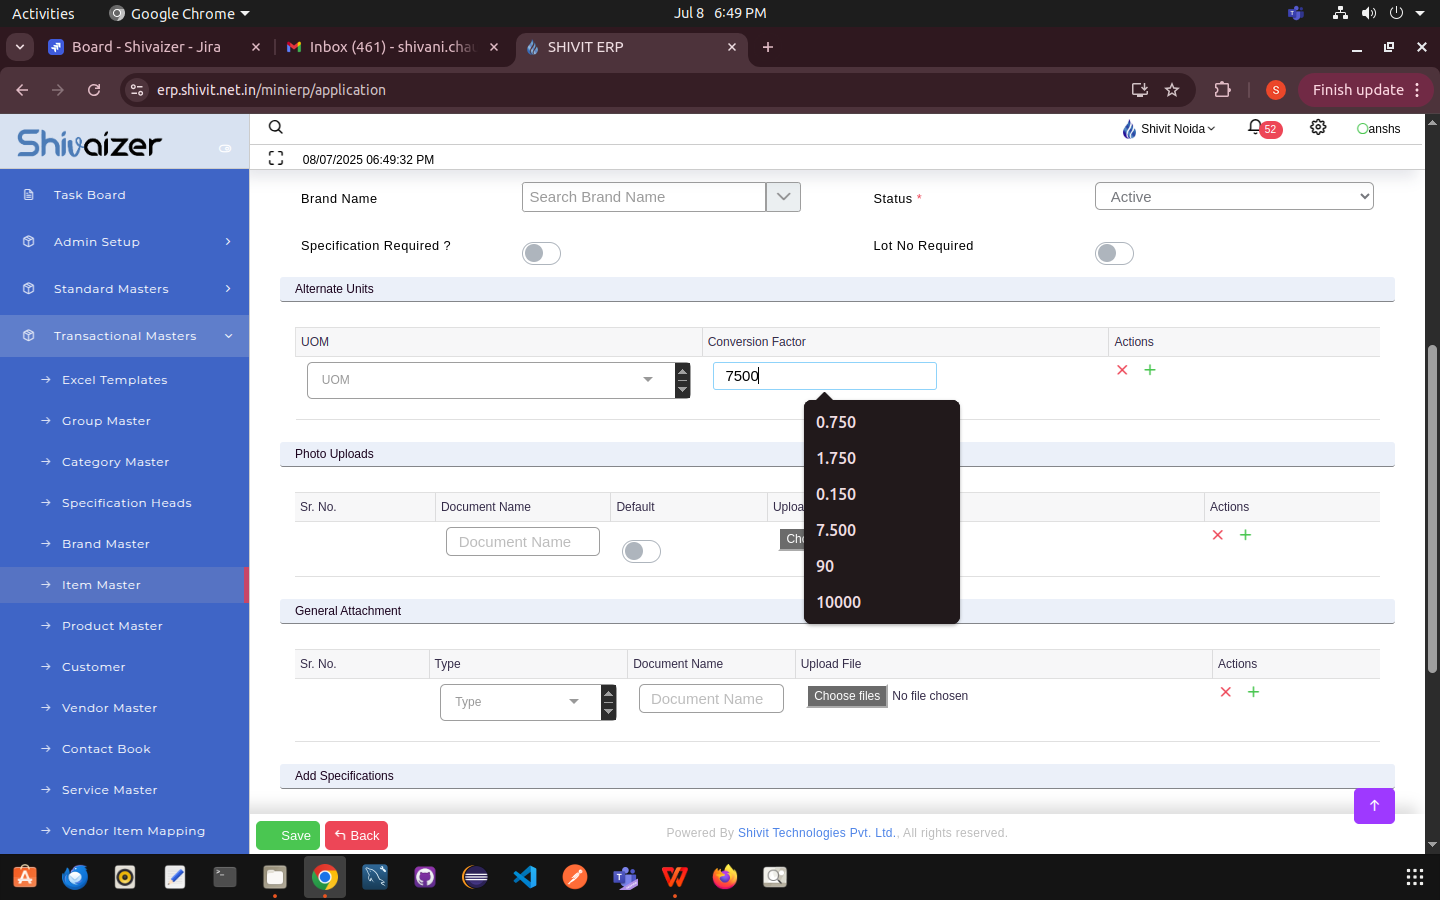Open the settings gear icon

click(x=1318, y=127)
